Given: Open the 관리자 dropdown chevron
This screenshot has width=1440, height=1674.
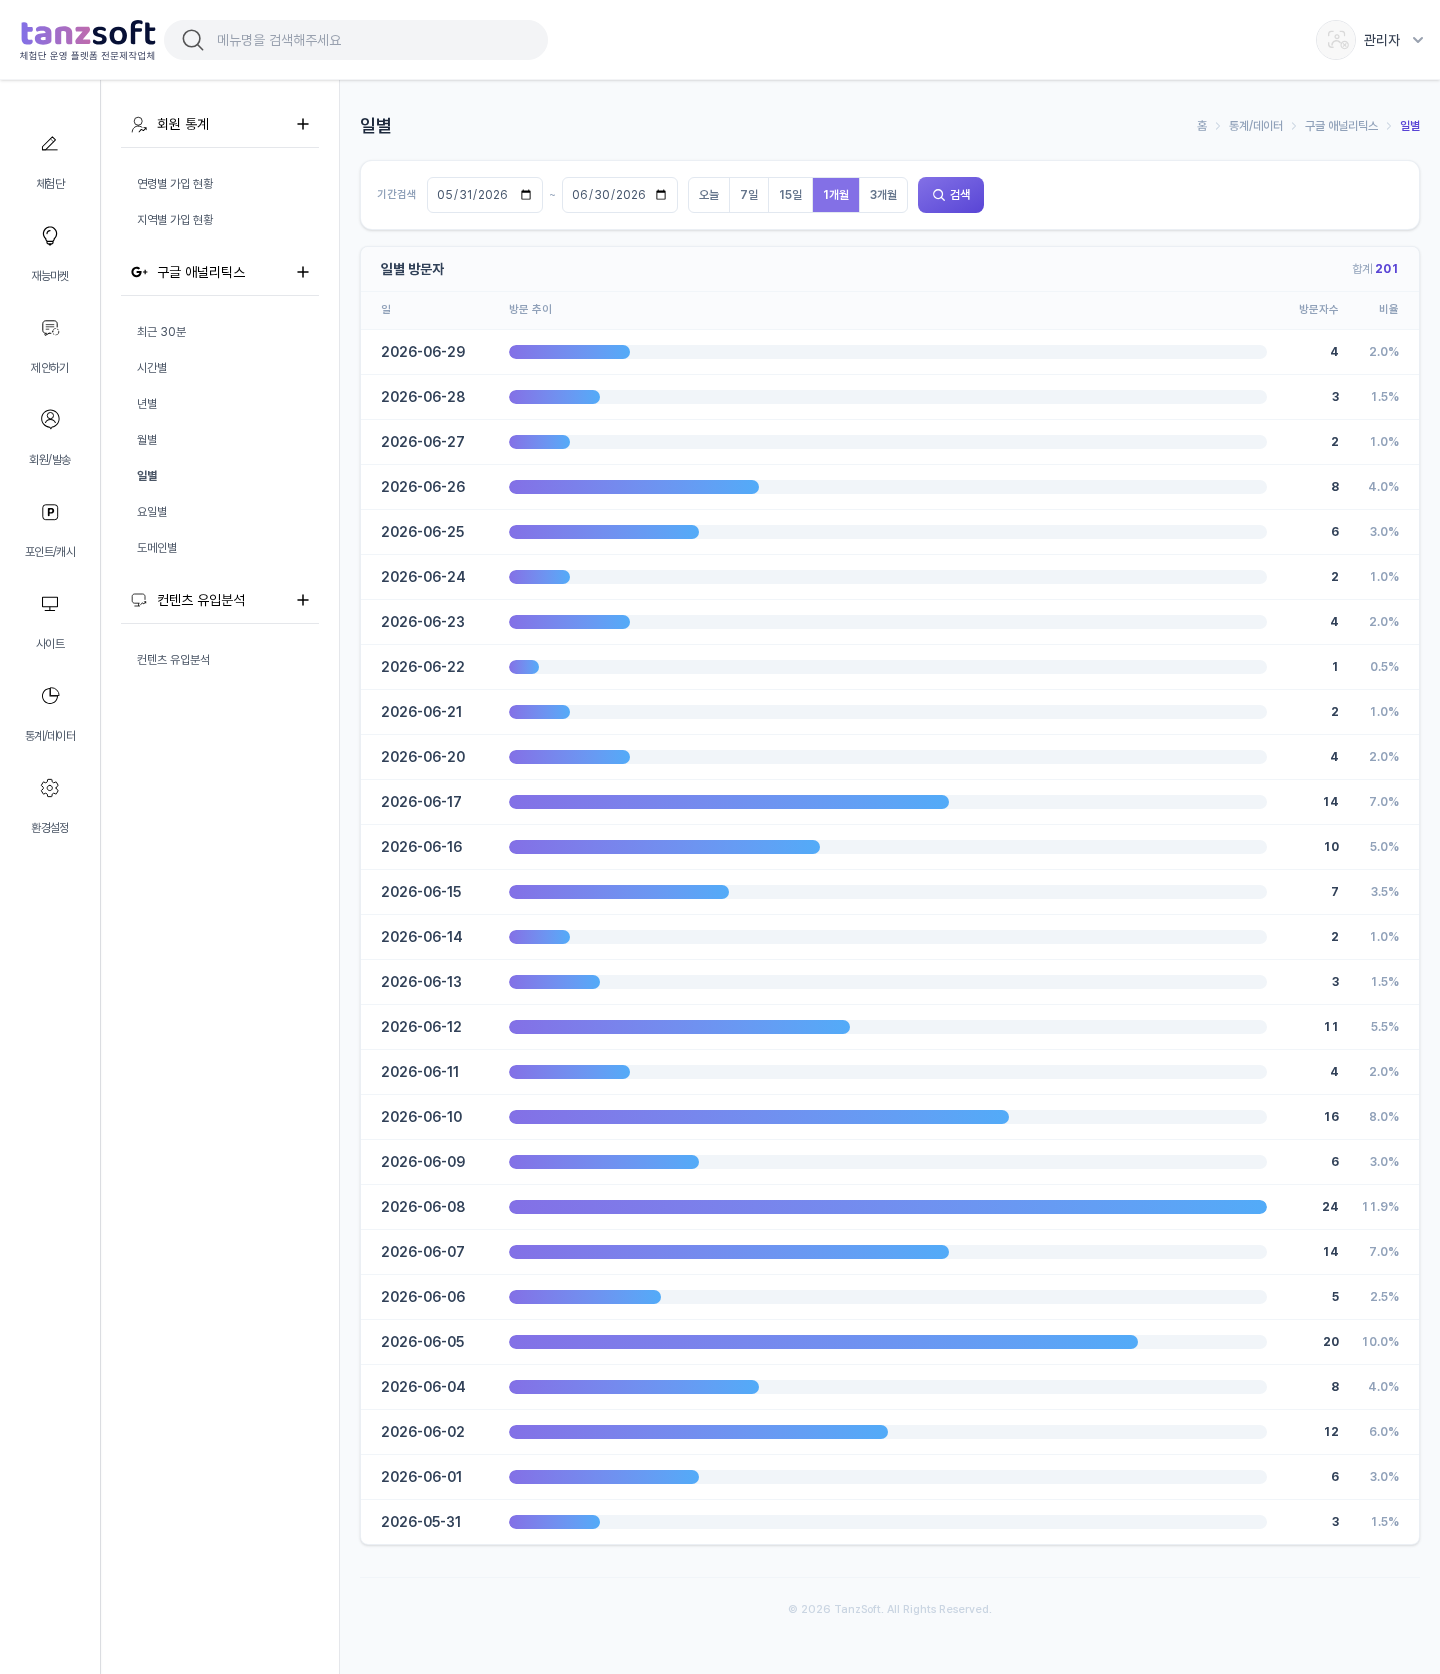Looking at the screenshot, I should point(1418,40).
